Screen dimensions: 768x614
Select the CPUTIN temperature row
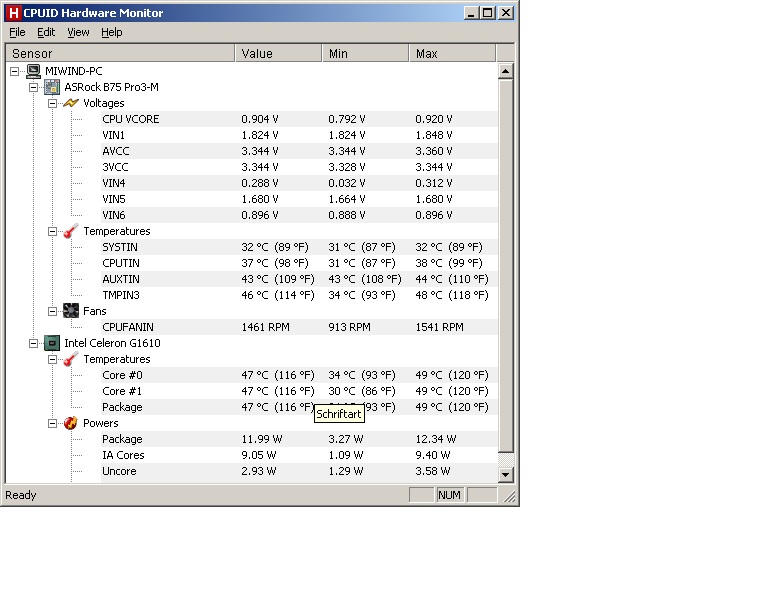pyautogui.click(x=299, y=263)
